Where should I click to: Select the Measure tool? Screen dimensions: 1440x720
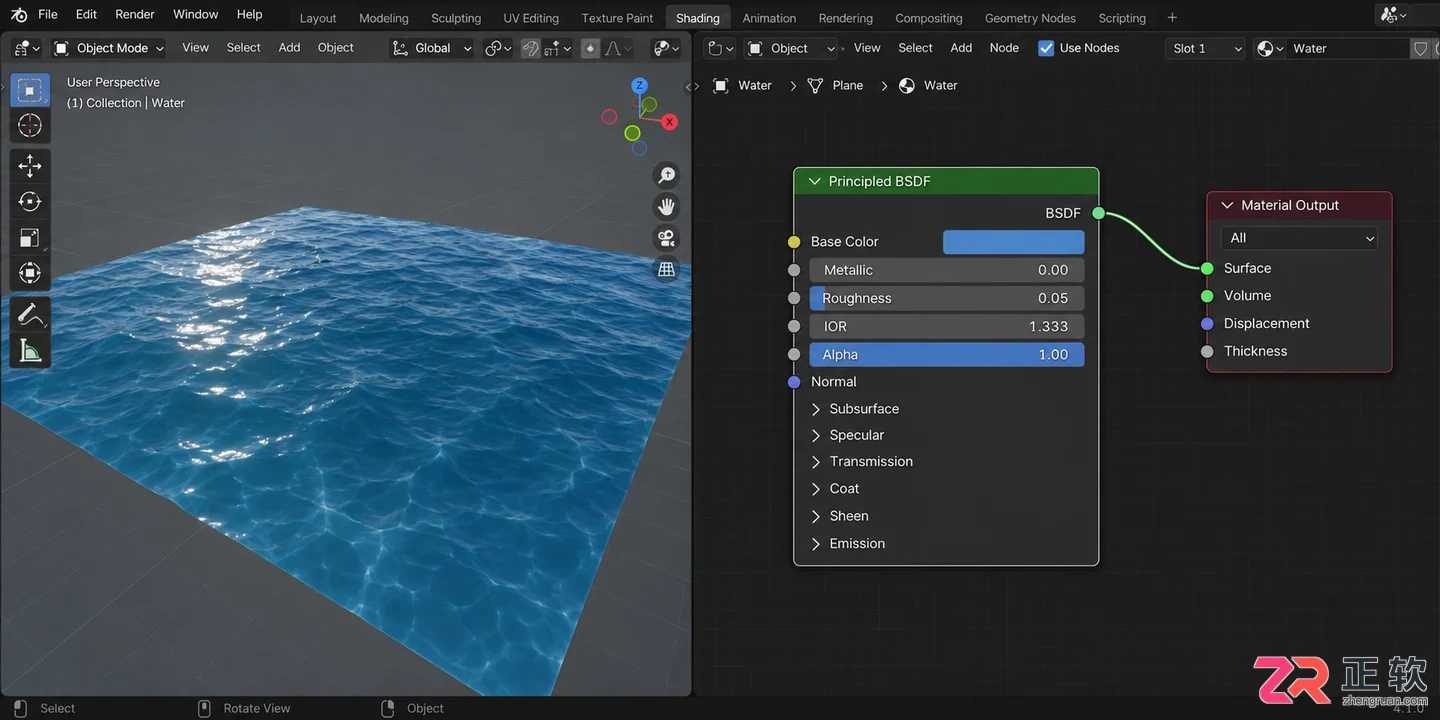tap(30, 350)
